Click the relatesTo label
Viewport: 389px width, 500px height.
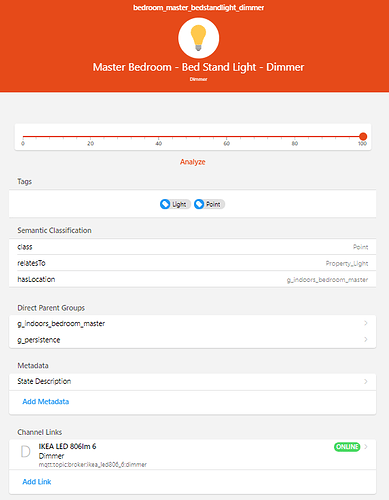point(31,263)
